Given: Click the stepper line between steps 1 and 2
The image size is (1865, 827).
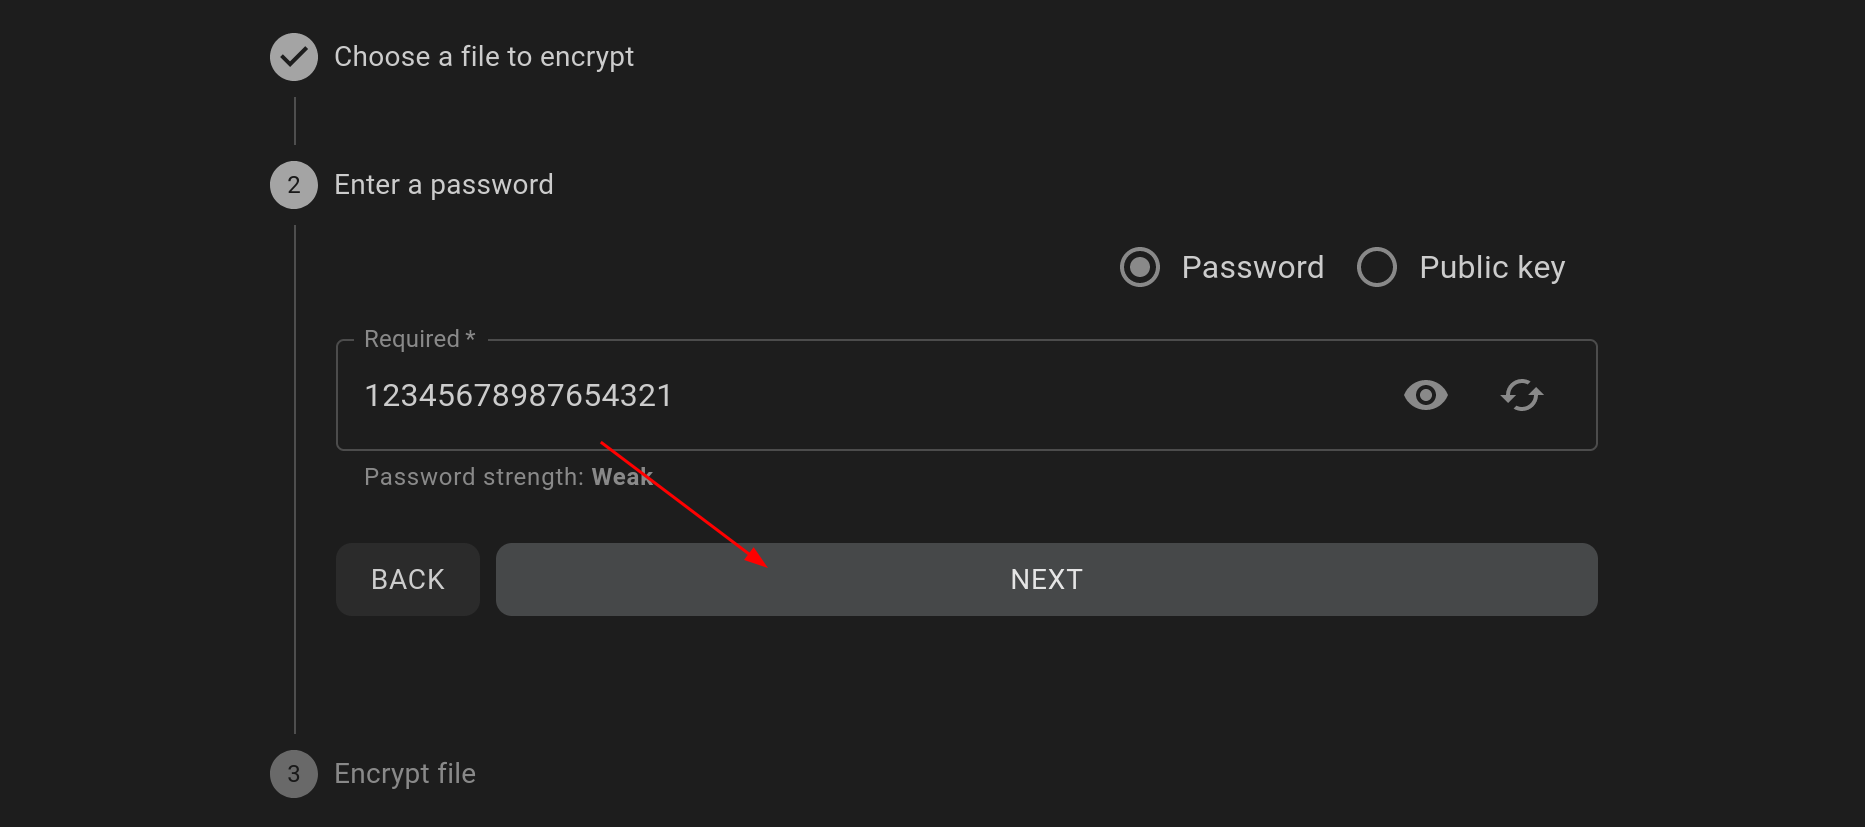Looking at the screenshot, I should (x=295, y=121).
